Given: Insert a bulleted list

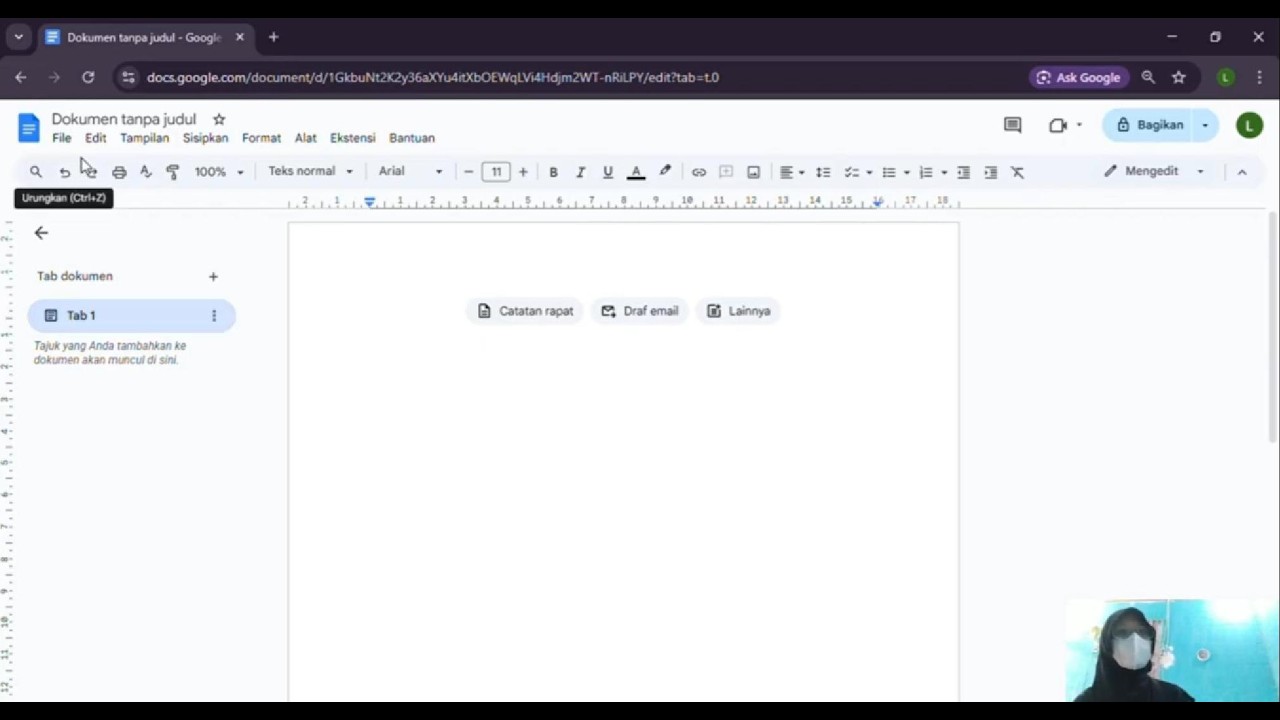Looking at the screenshot, I should click(888, 172).
